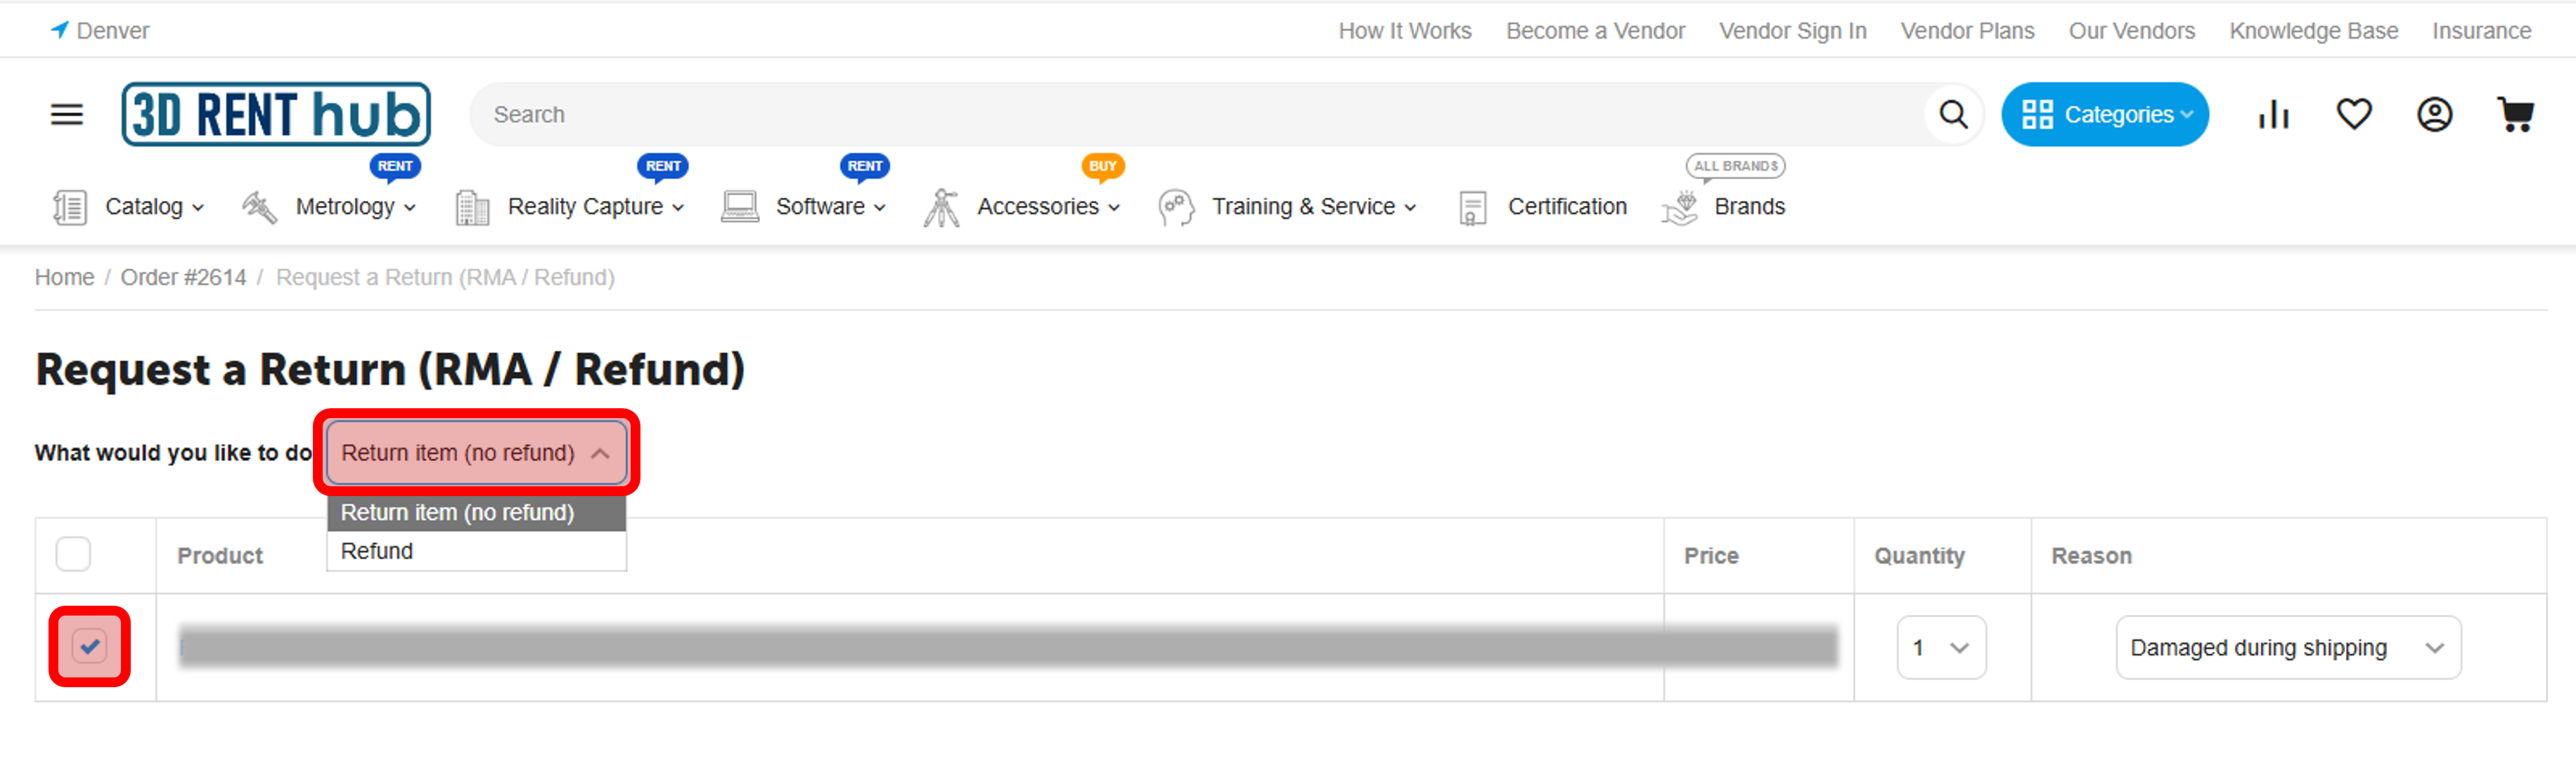Collapse the Return item action dropdown
The width and height of the screenshot is (2576, 761).
[x=476, y=453]
